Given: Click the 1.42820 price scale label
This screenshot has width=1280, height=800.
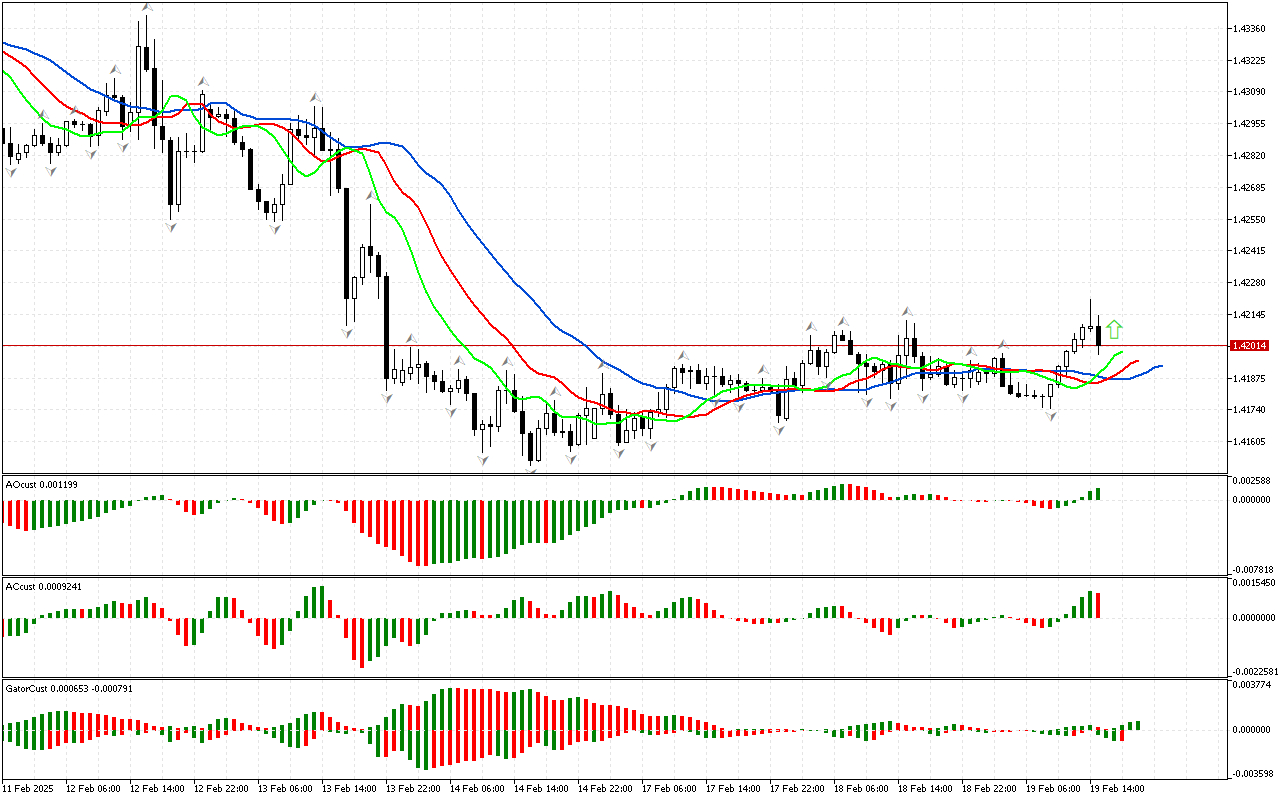Looking at the screenshot, I should click(x=1251, y=156).
